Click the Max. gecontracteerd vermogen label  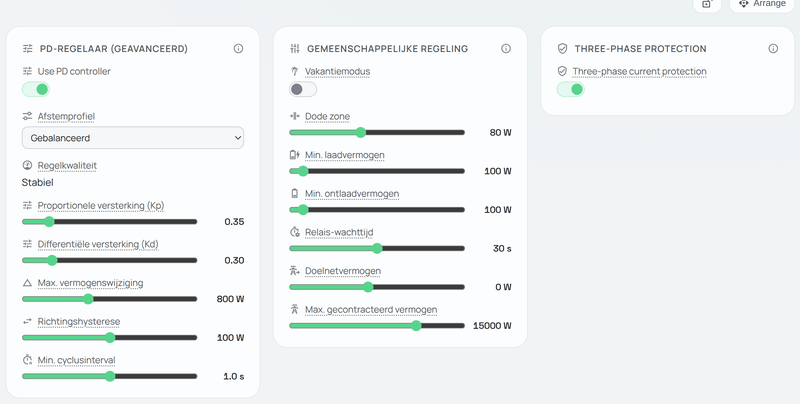coord(371,310)
